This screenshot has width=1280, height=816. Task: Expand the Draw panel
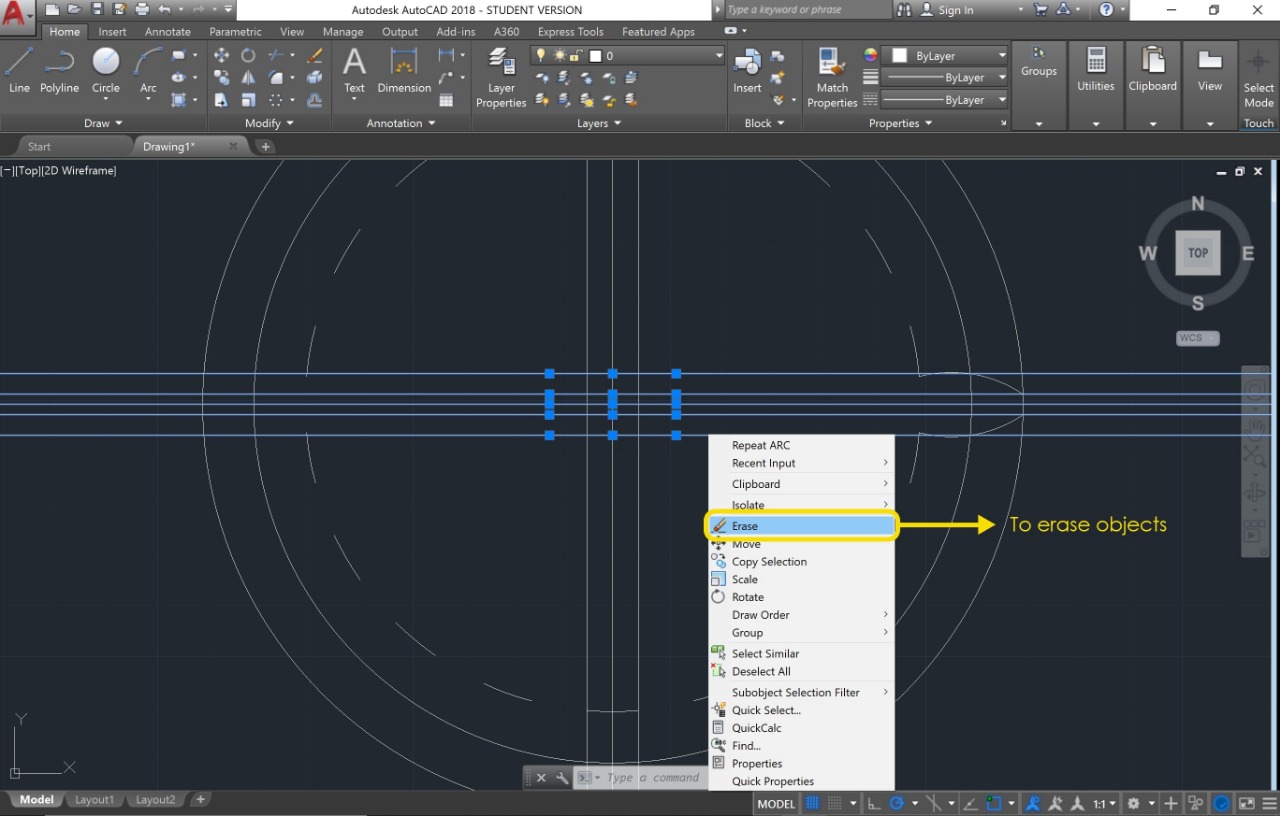[103, 123]
